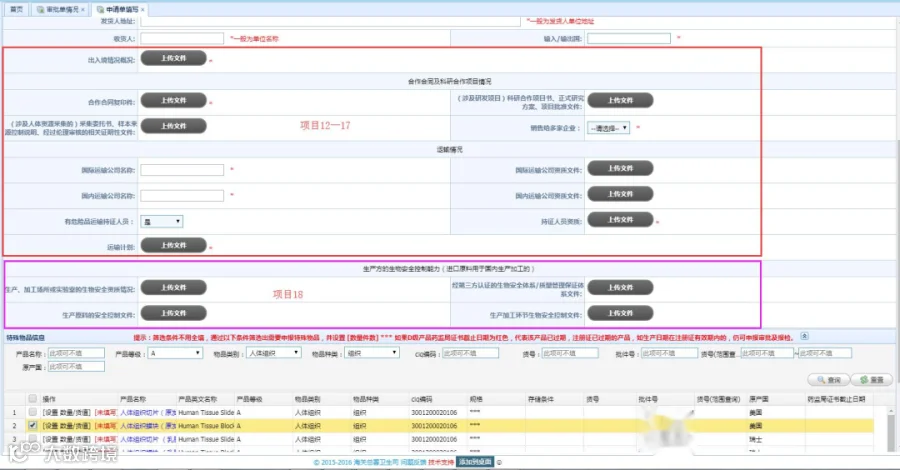This screenshot has width=900, height=470.
Task: Close the 申请单填写 tab
Action: tap(143, 10)
